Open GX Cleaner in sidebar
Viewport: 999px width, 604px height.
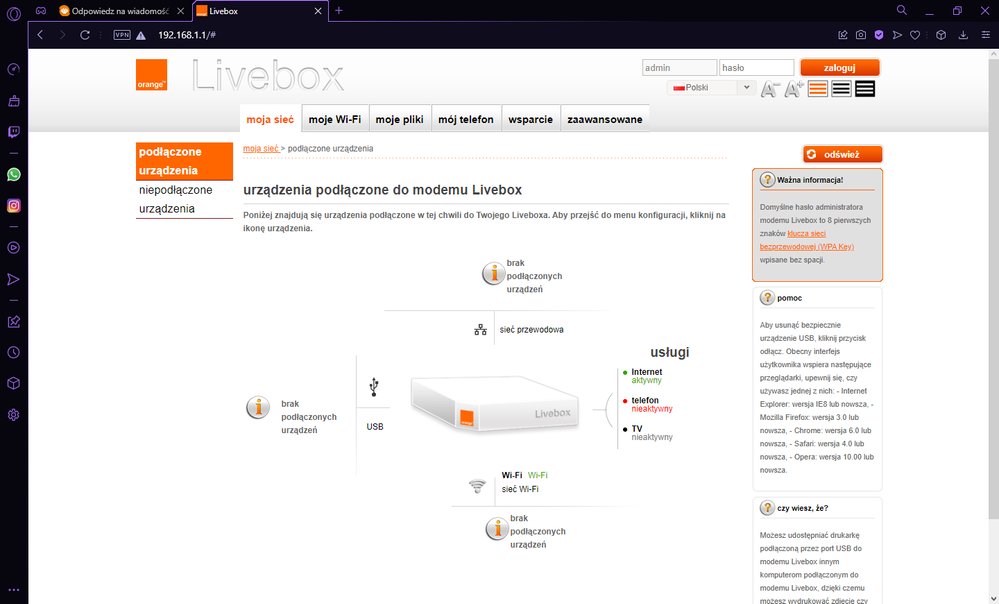pos(13,101)
